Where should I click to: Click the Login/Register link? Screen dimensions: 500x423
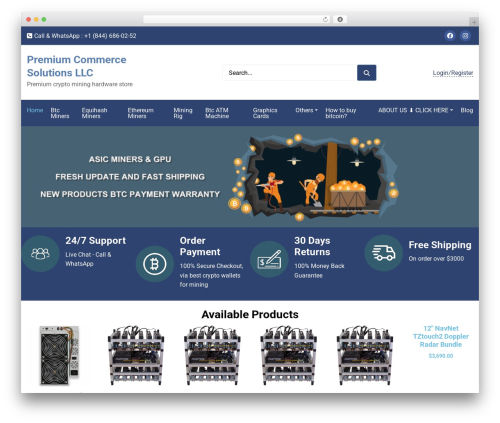pos(453,73)
